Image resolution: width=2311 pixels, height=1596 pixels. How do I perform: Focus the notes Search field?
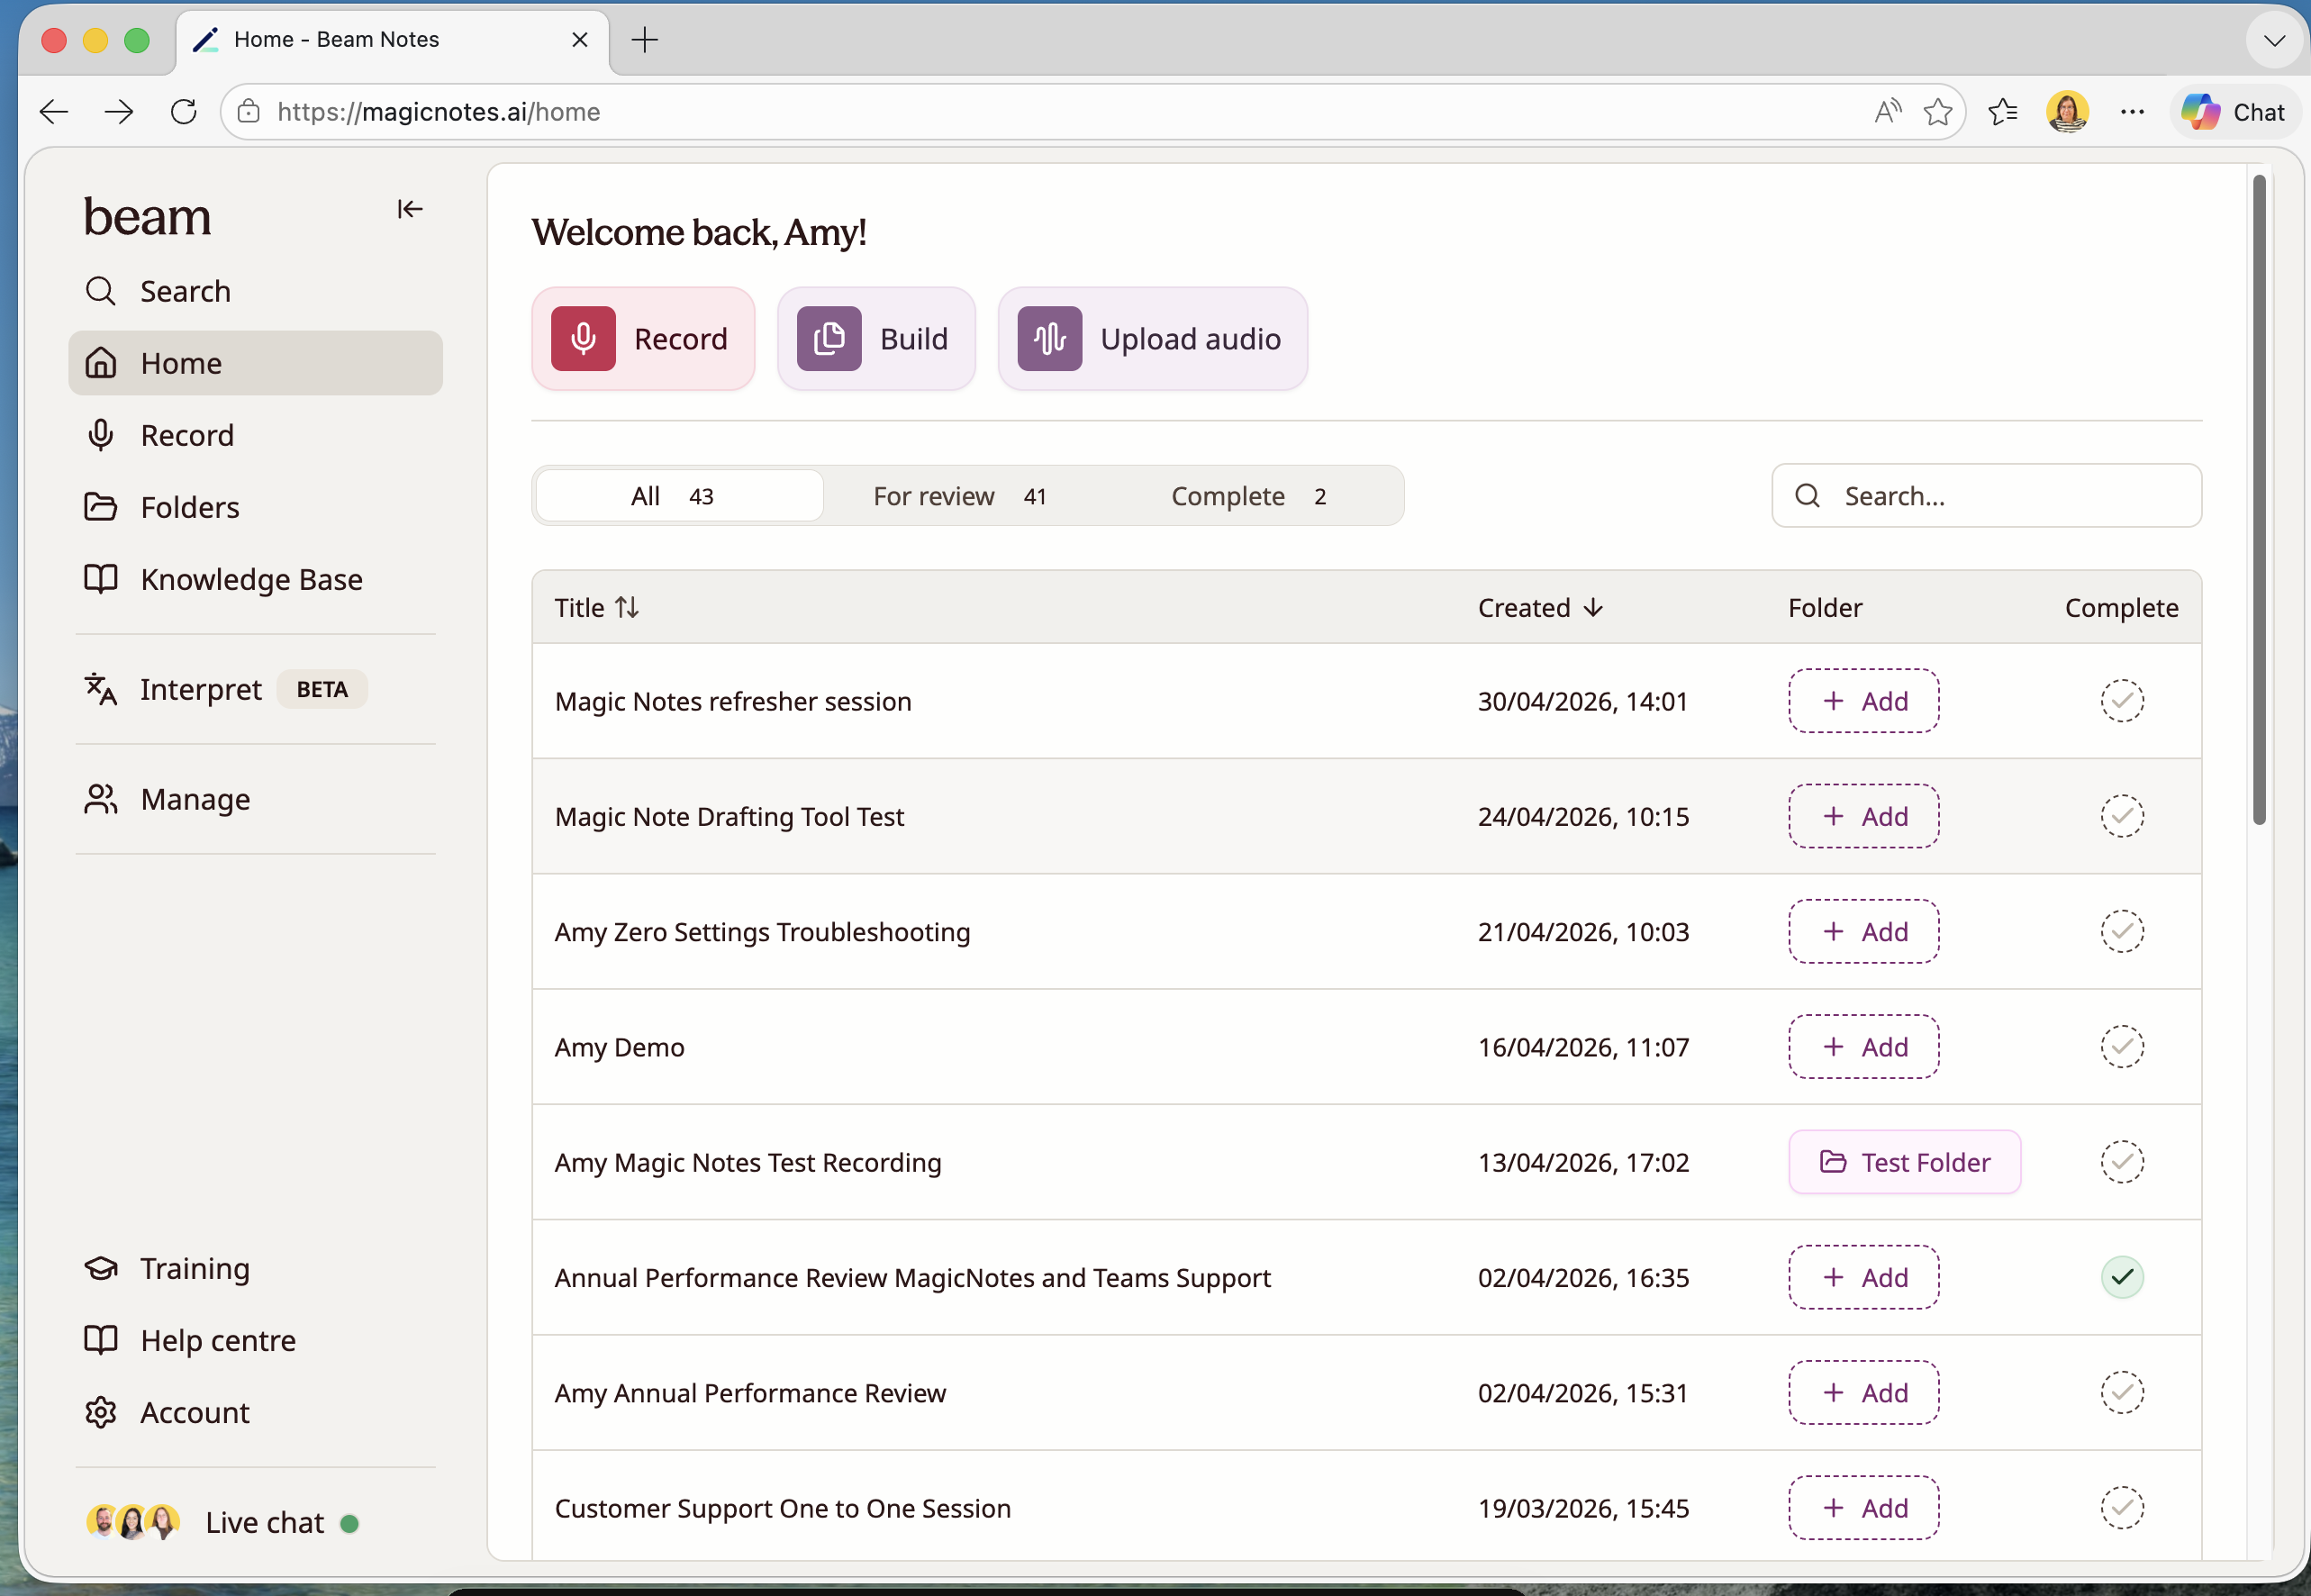point(1986,496)
